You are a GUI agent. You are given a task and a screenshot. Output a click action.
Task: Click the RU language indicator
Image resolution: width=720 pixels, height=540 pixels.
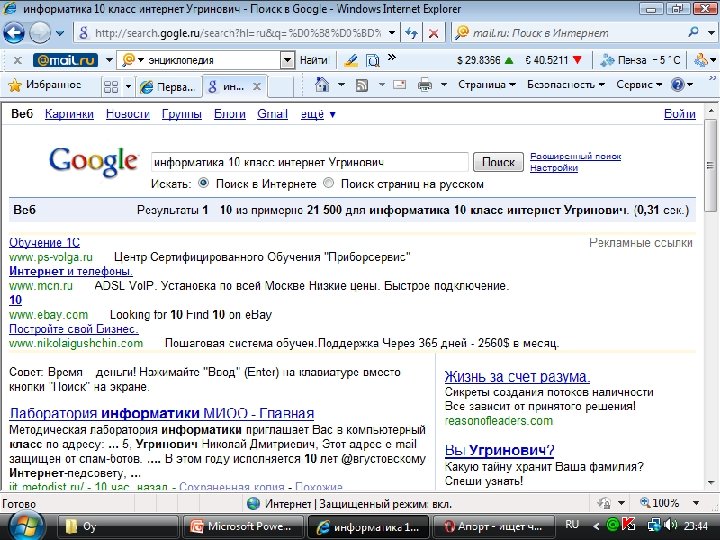(x=572, y=524)
